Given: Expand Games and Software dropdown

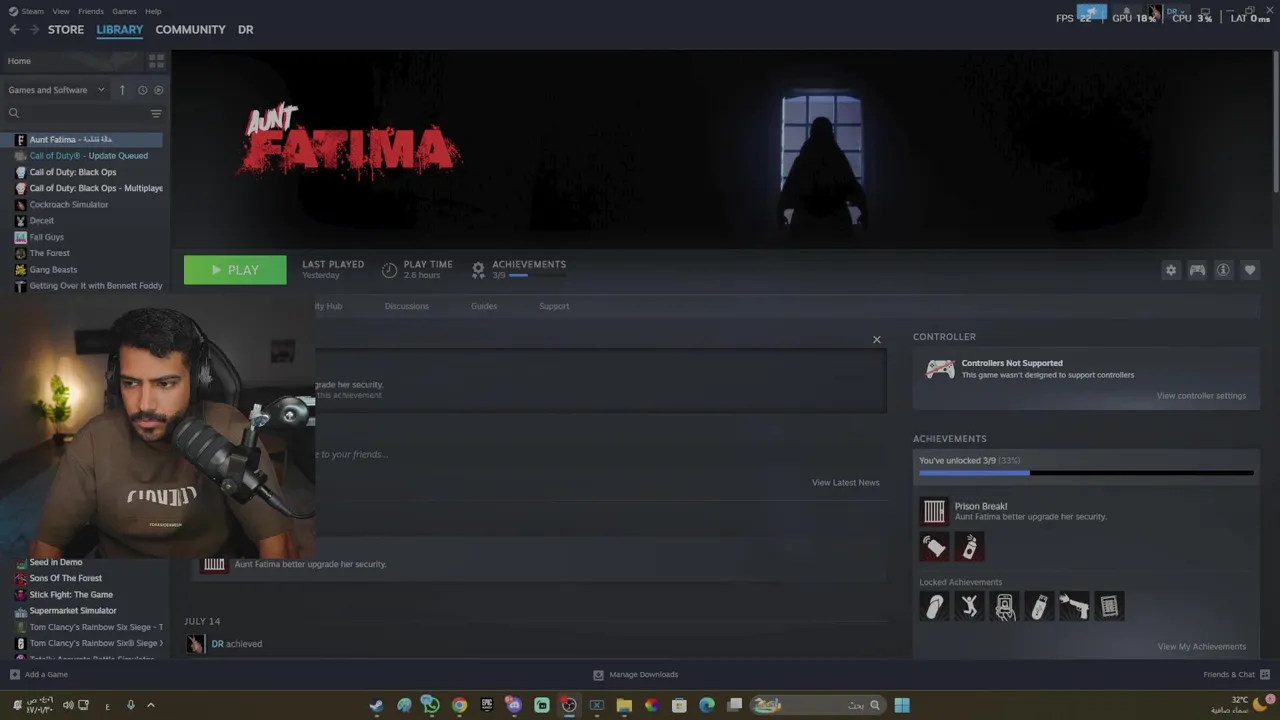Looking at the screenshot, I should point(57,90).
